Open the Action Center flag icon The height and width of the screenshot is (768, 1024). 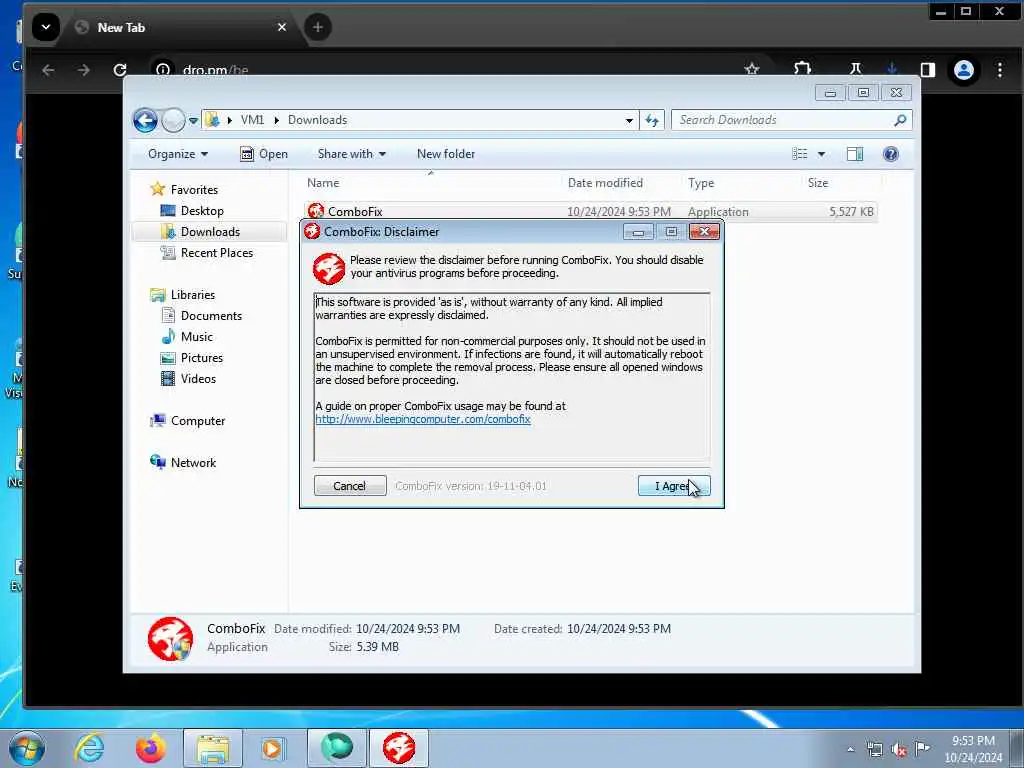tap(922, 749)
